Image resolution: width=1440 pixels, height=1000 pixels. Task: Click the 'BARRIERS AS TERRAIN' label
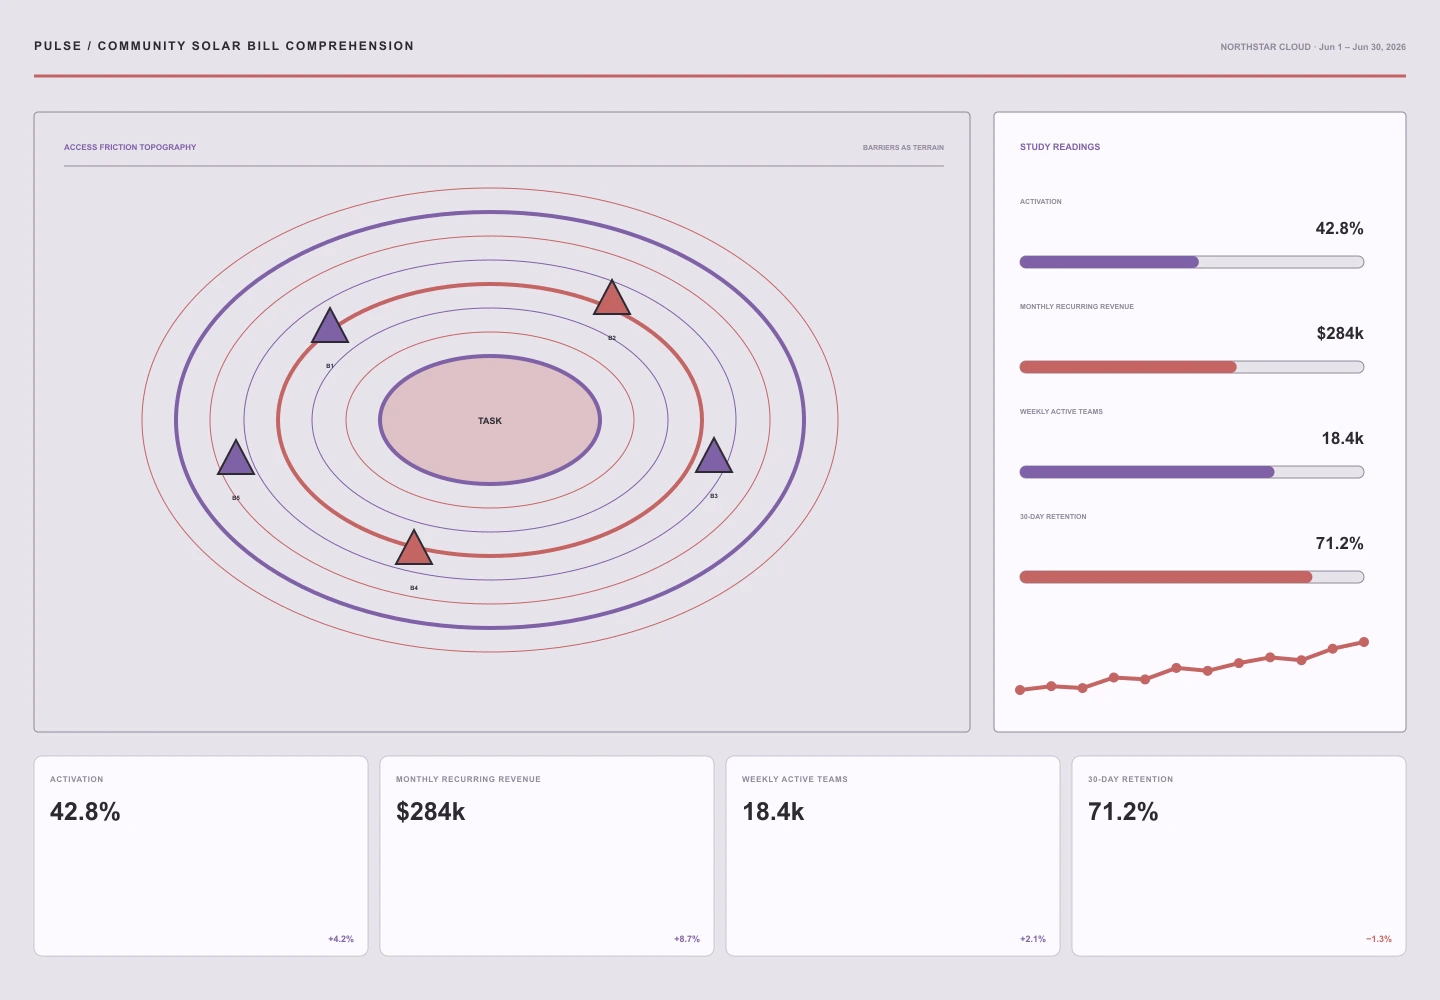(903, 147)
